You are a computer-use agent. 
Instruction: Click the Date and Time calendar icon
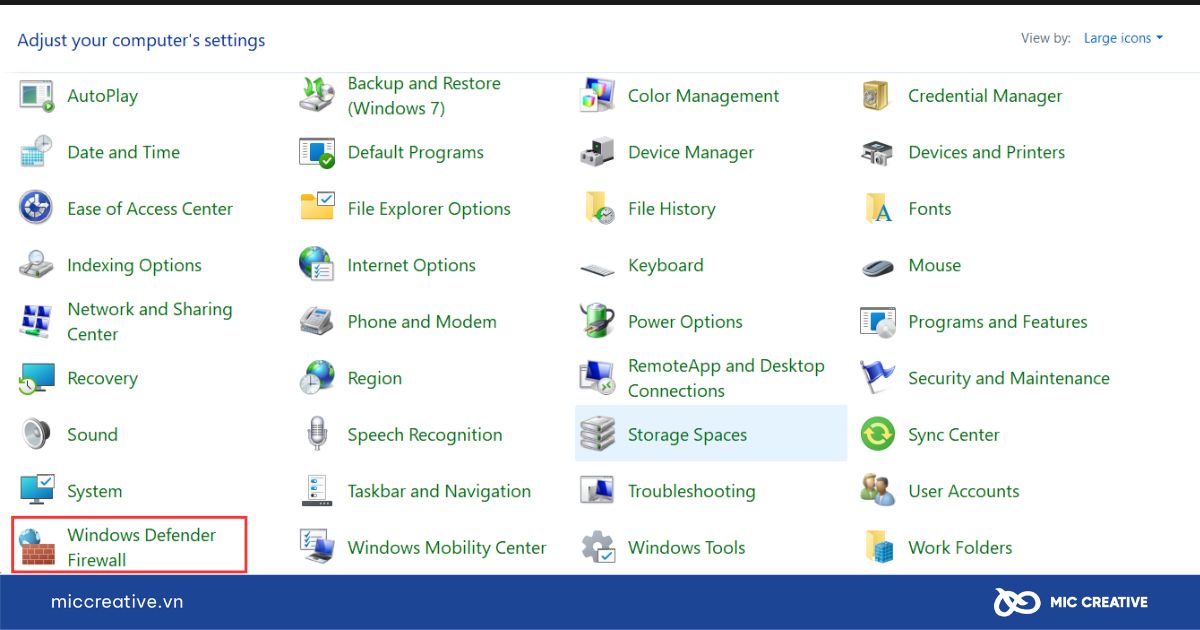(x=37, y=152)
